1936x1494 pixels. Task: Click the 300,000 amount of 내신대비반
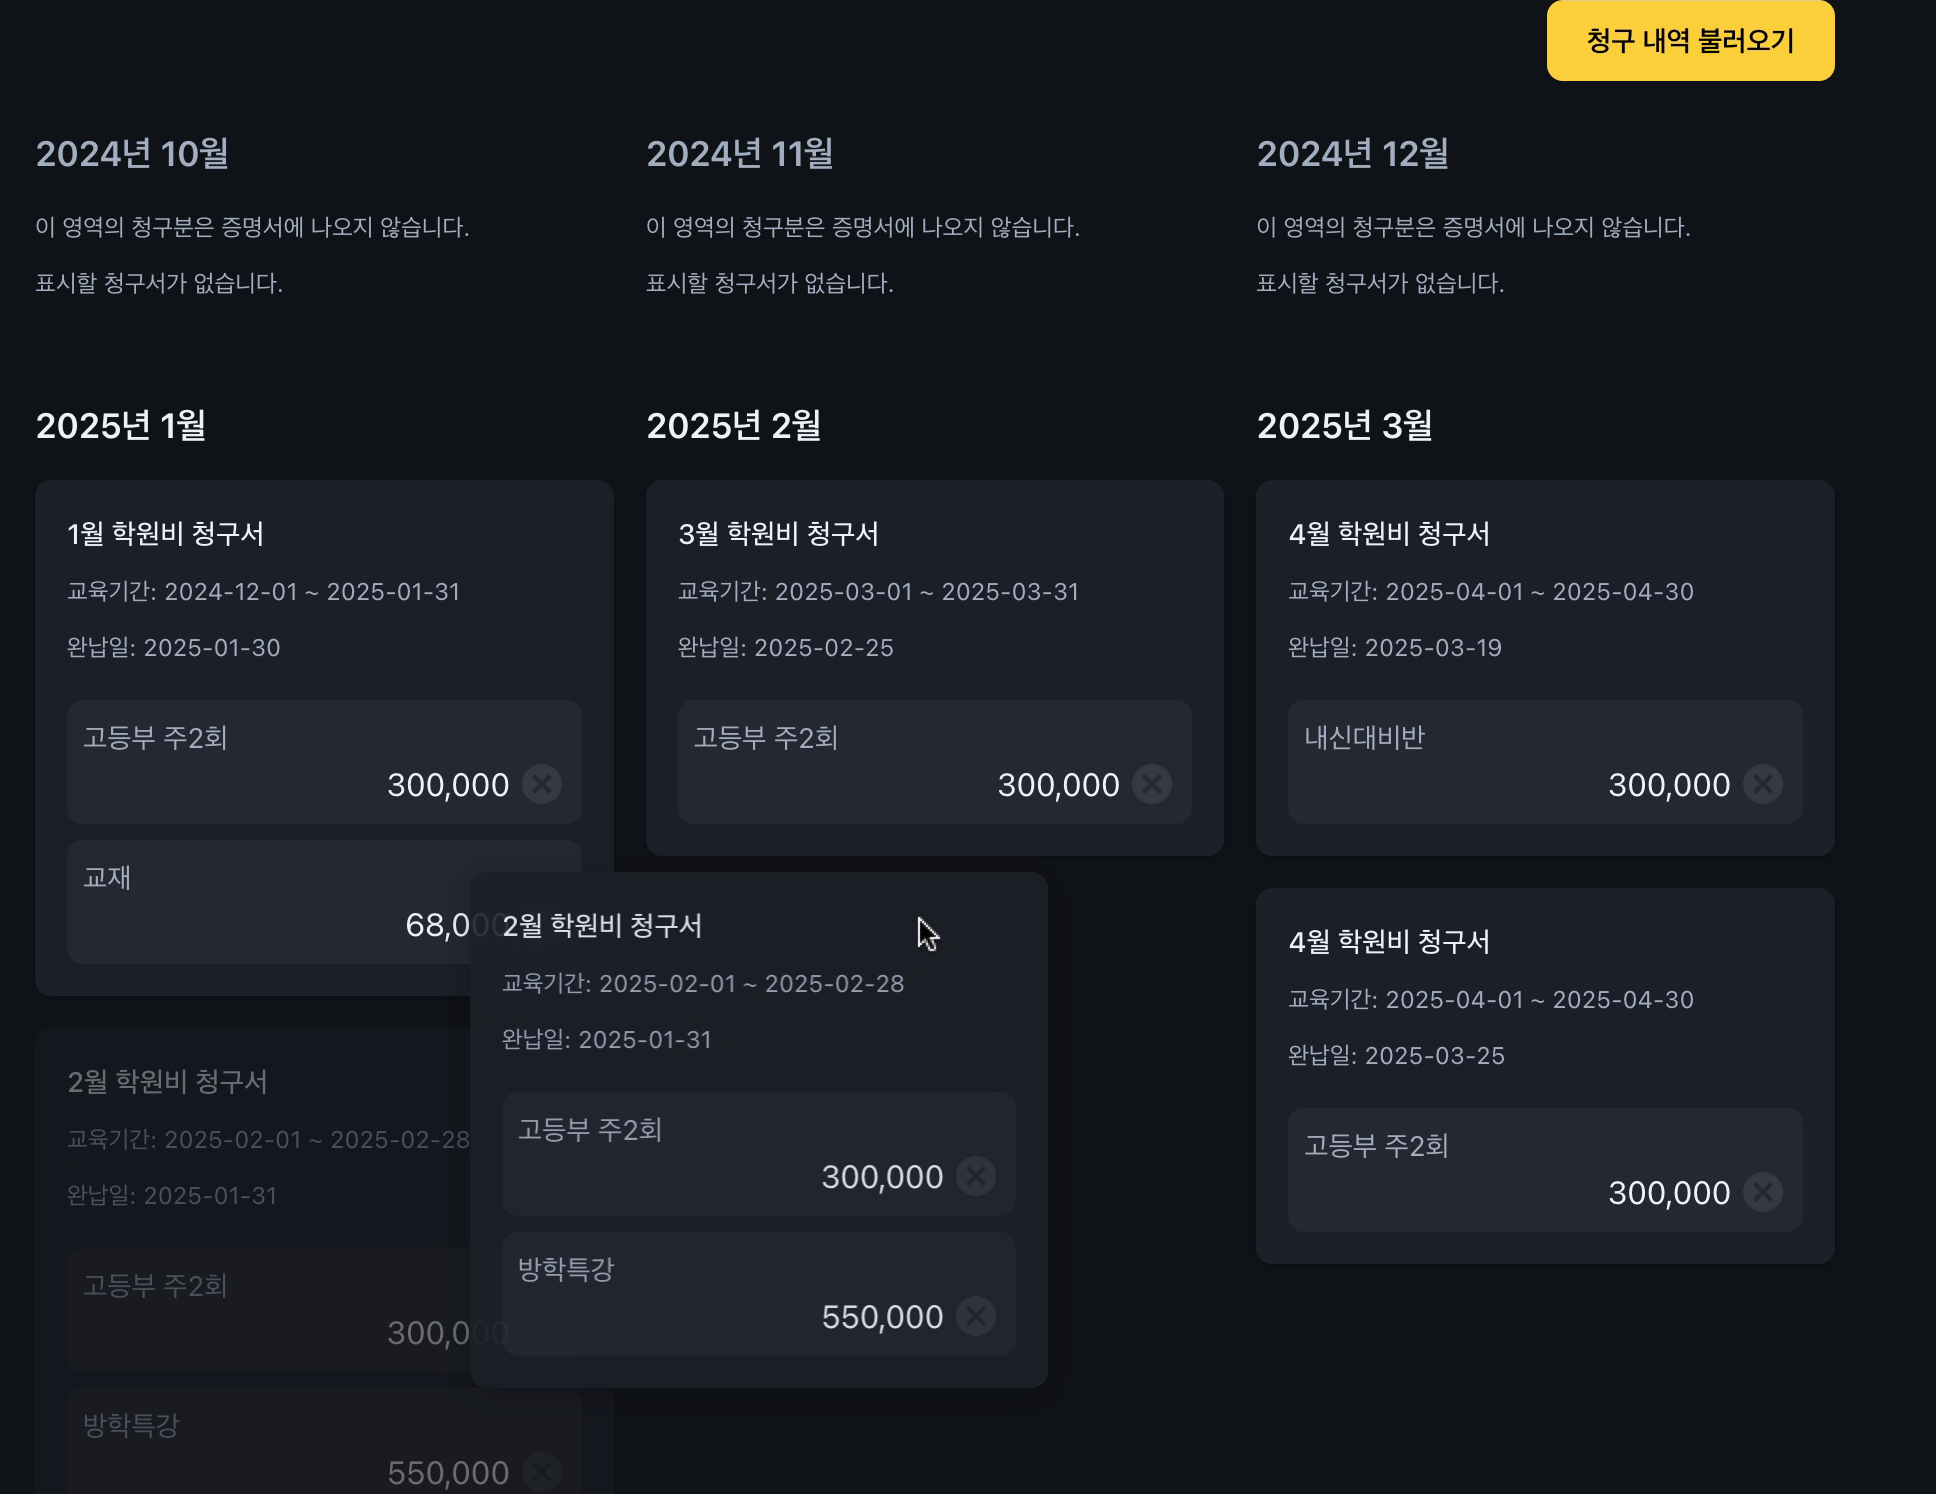coord(1668,785)
